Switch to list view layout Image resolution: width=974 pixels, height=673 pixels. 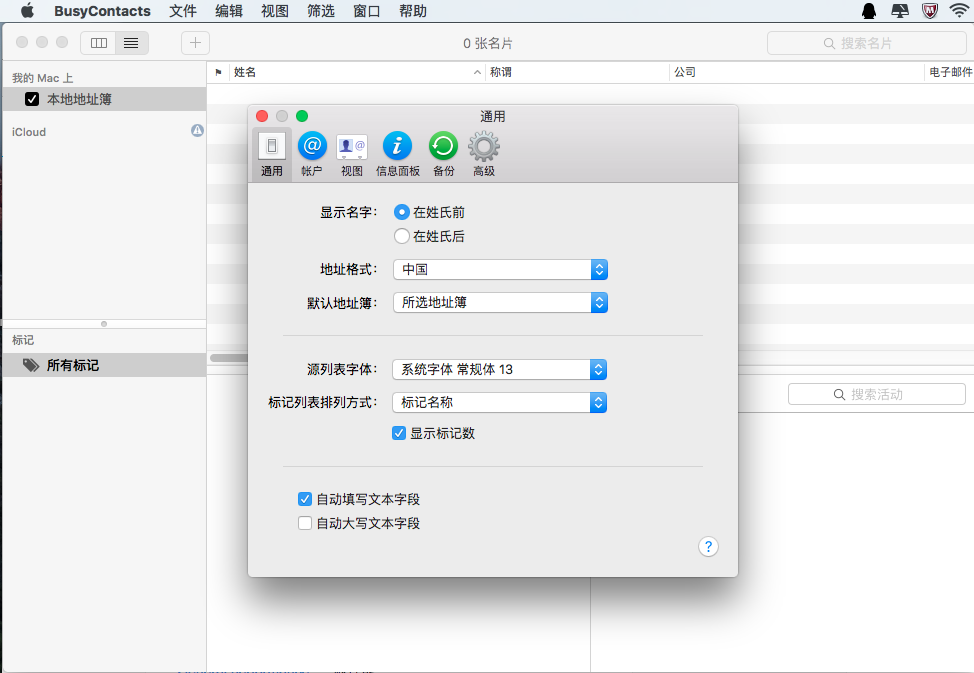132,43
